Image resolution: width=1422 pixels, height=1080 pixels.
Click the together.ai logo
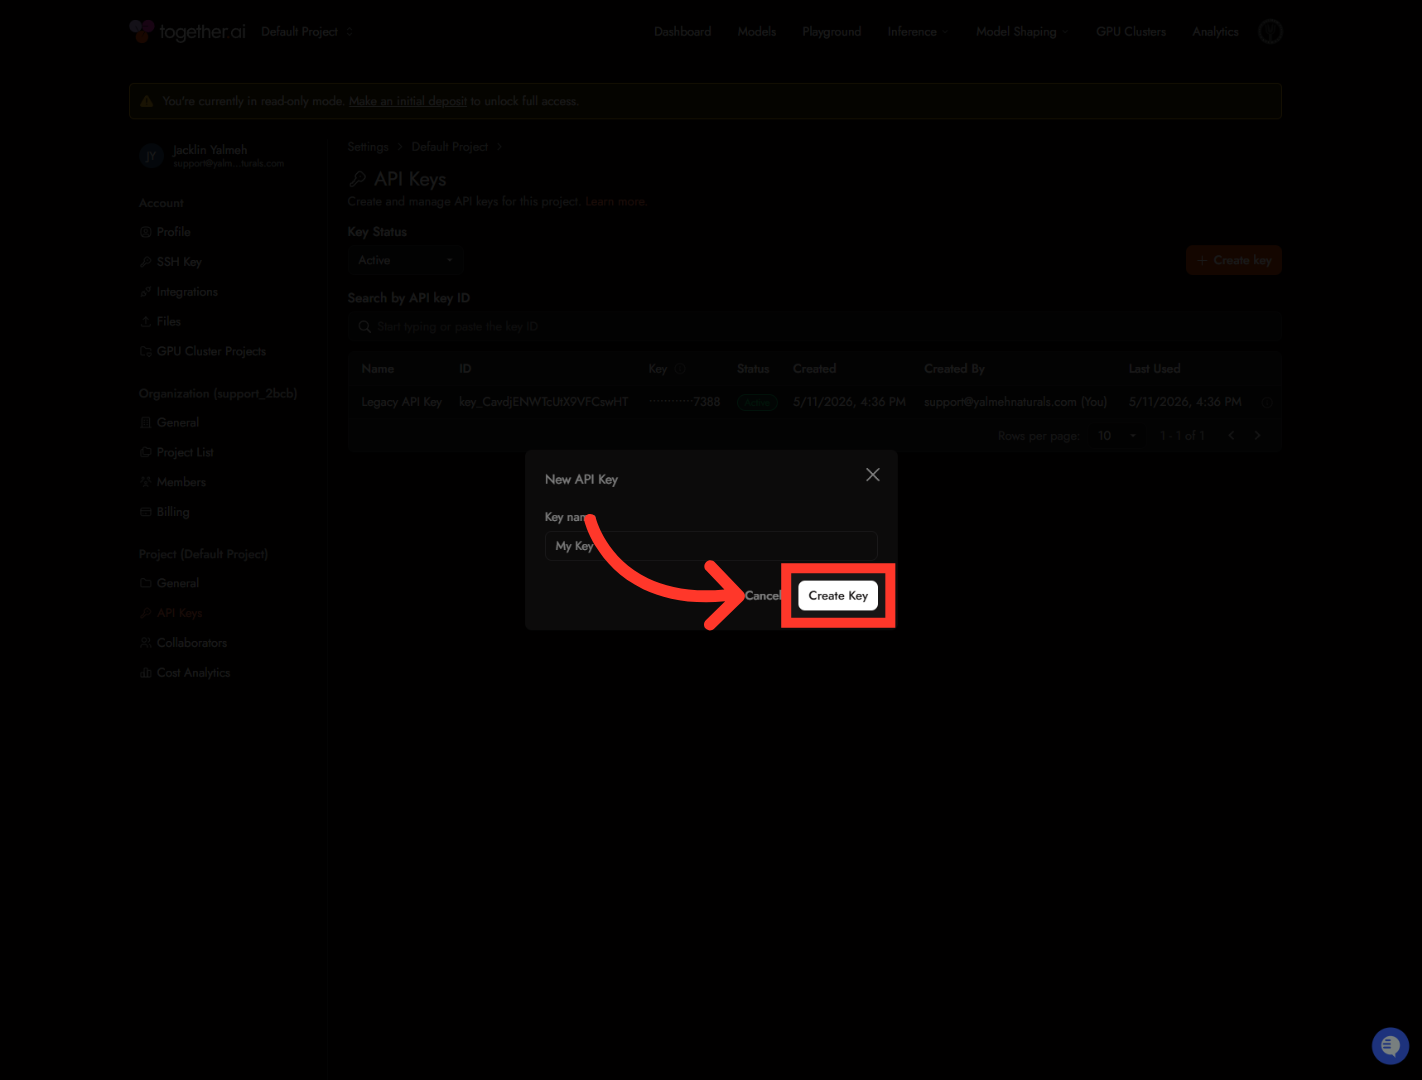[x=187, y=32]
